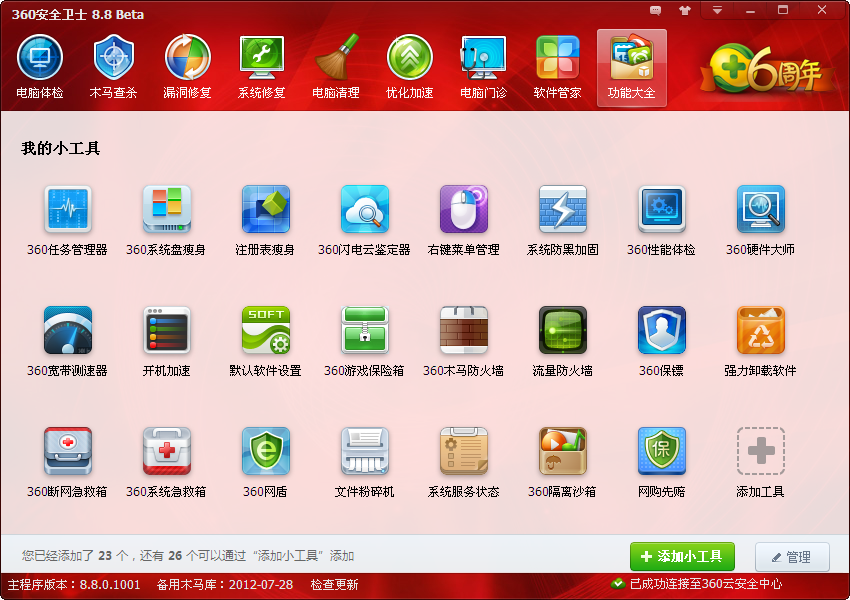This screenshot has width=850, height=600.
Task: Open the feedback chat icon in titlebar
Action: coord(655,11)
